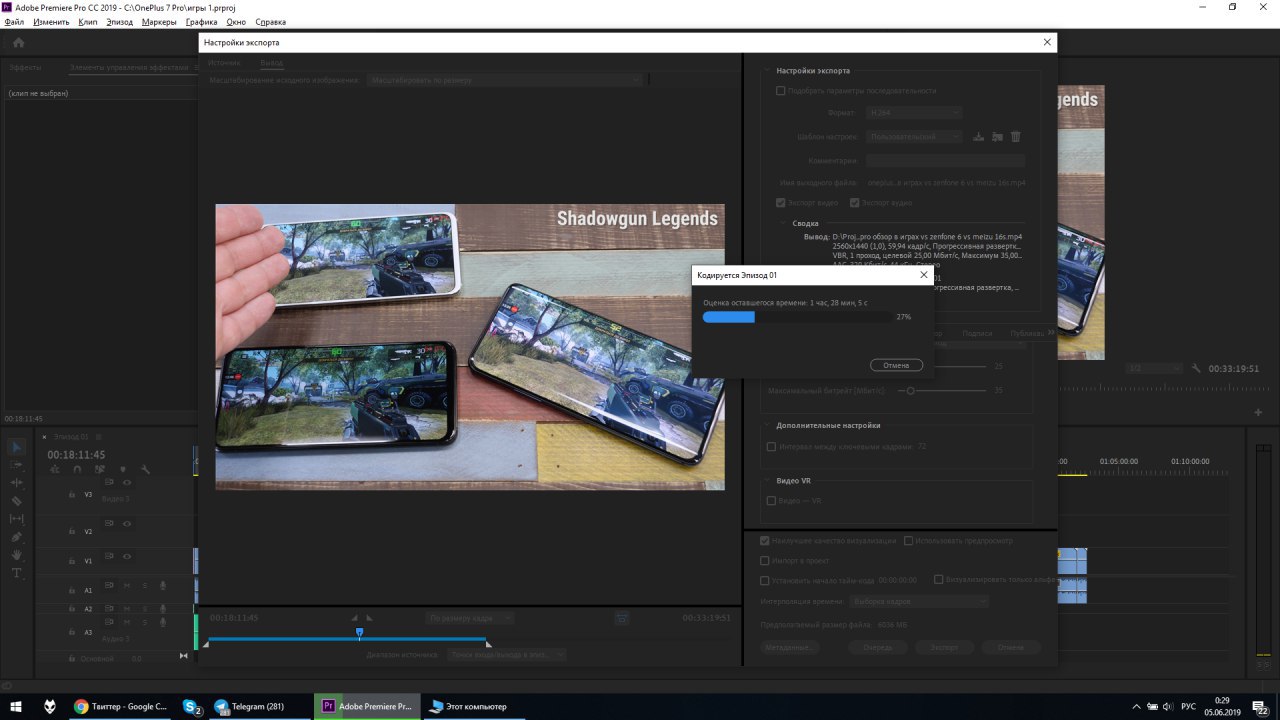Select the Type tool
Viewport: 1280px width, 720px height.
[x=17, y=573]
